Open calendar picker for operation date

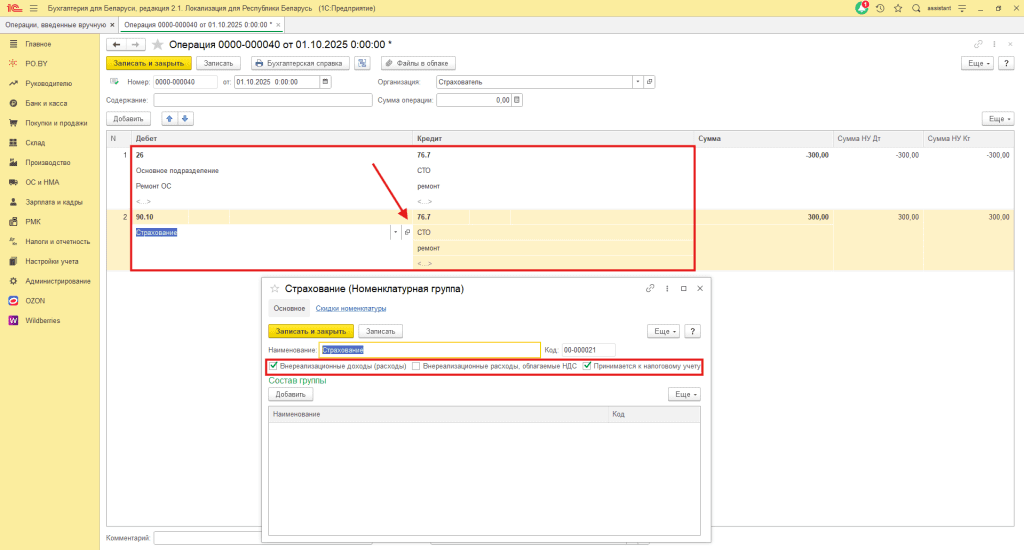point(325,82)
